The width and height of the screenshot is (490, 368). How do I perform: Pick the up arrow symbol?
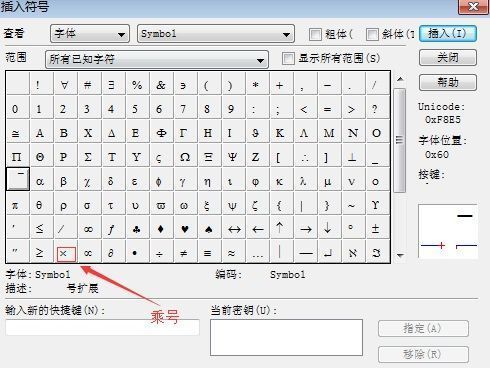tap(280, 228)
